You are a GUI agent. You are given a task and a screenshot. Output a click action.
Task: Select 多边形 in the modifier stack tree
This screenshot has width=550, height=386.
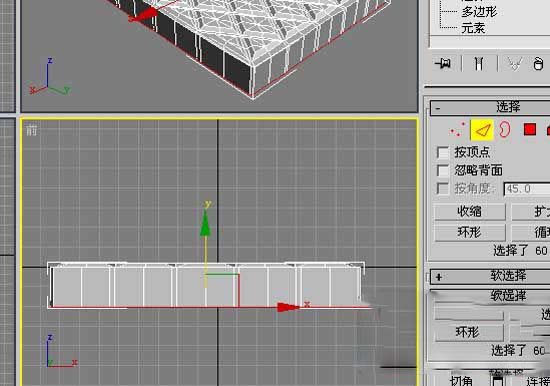[479, 12]
